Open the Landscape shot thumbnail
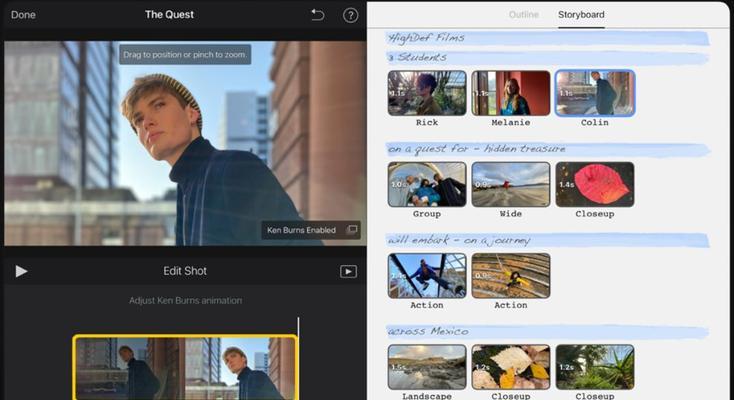Viewport: 734px width, 400px height. point(427,367)
